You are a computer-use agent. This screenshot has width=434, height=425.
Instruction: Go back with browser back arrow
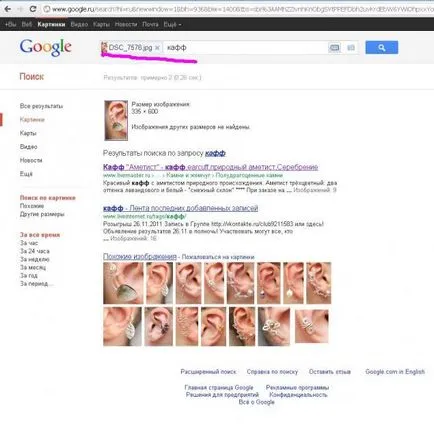pyautogui.click(x=7, y=9)
